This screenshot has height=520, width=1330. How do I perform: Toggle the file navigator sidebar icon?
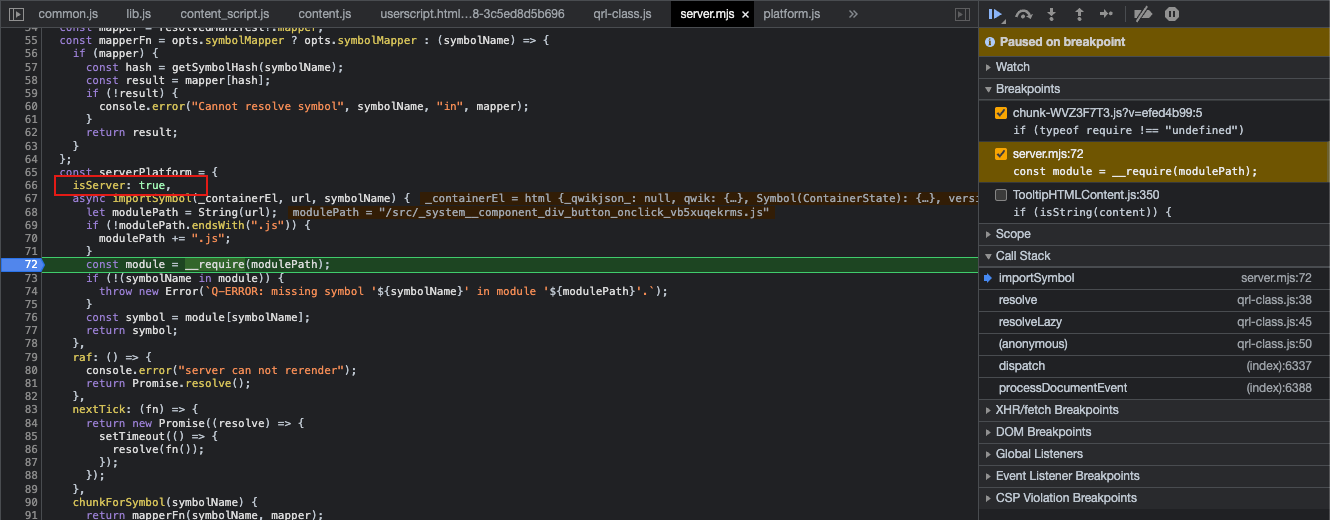[x=17, y=14]
